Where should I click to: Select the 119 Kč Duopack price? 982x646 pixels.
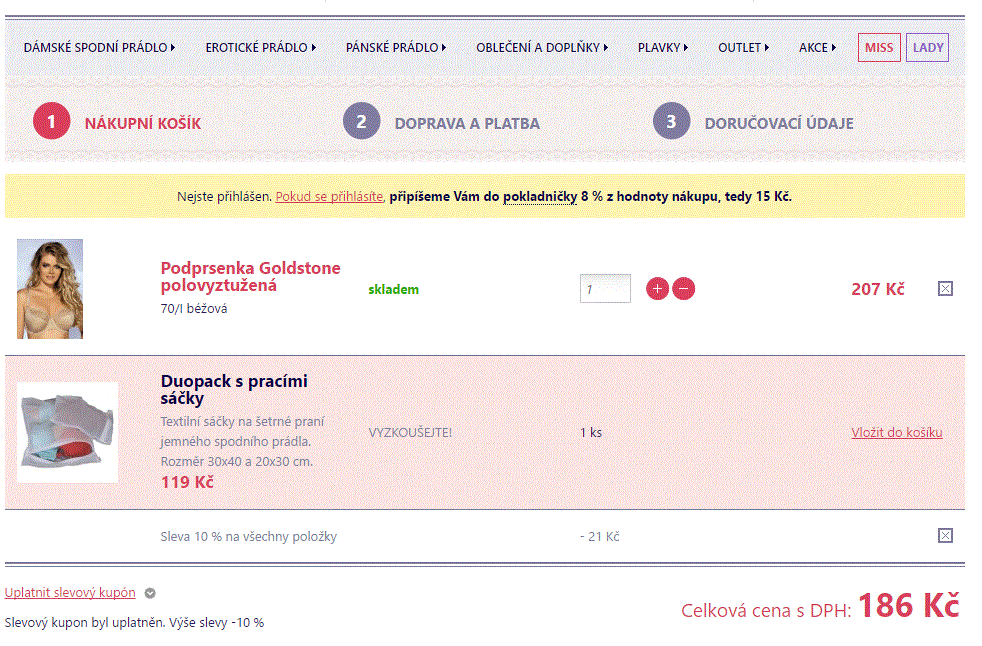pyautogui.click(x=187, y=482)
